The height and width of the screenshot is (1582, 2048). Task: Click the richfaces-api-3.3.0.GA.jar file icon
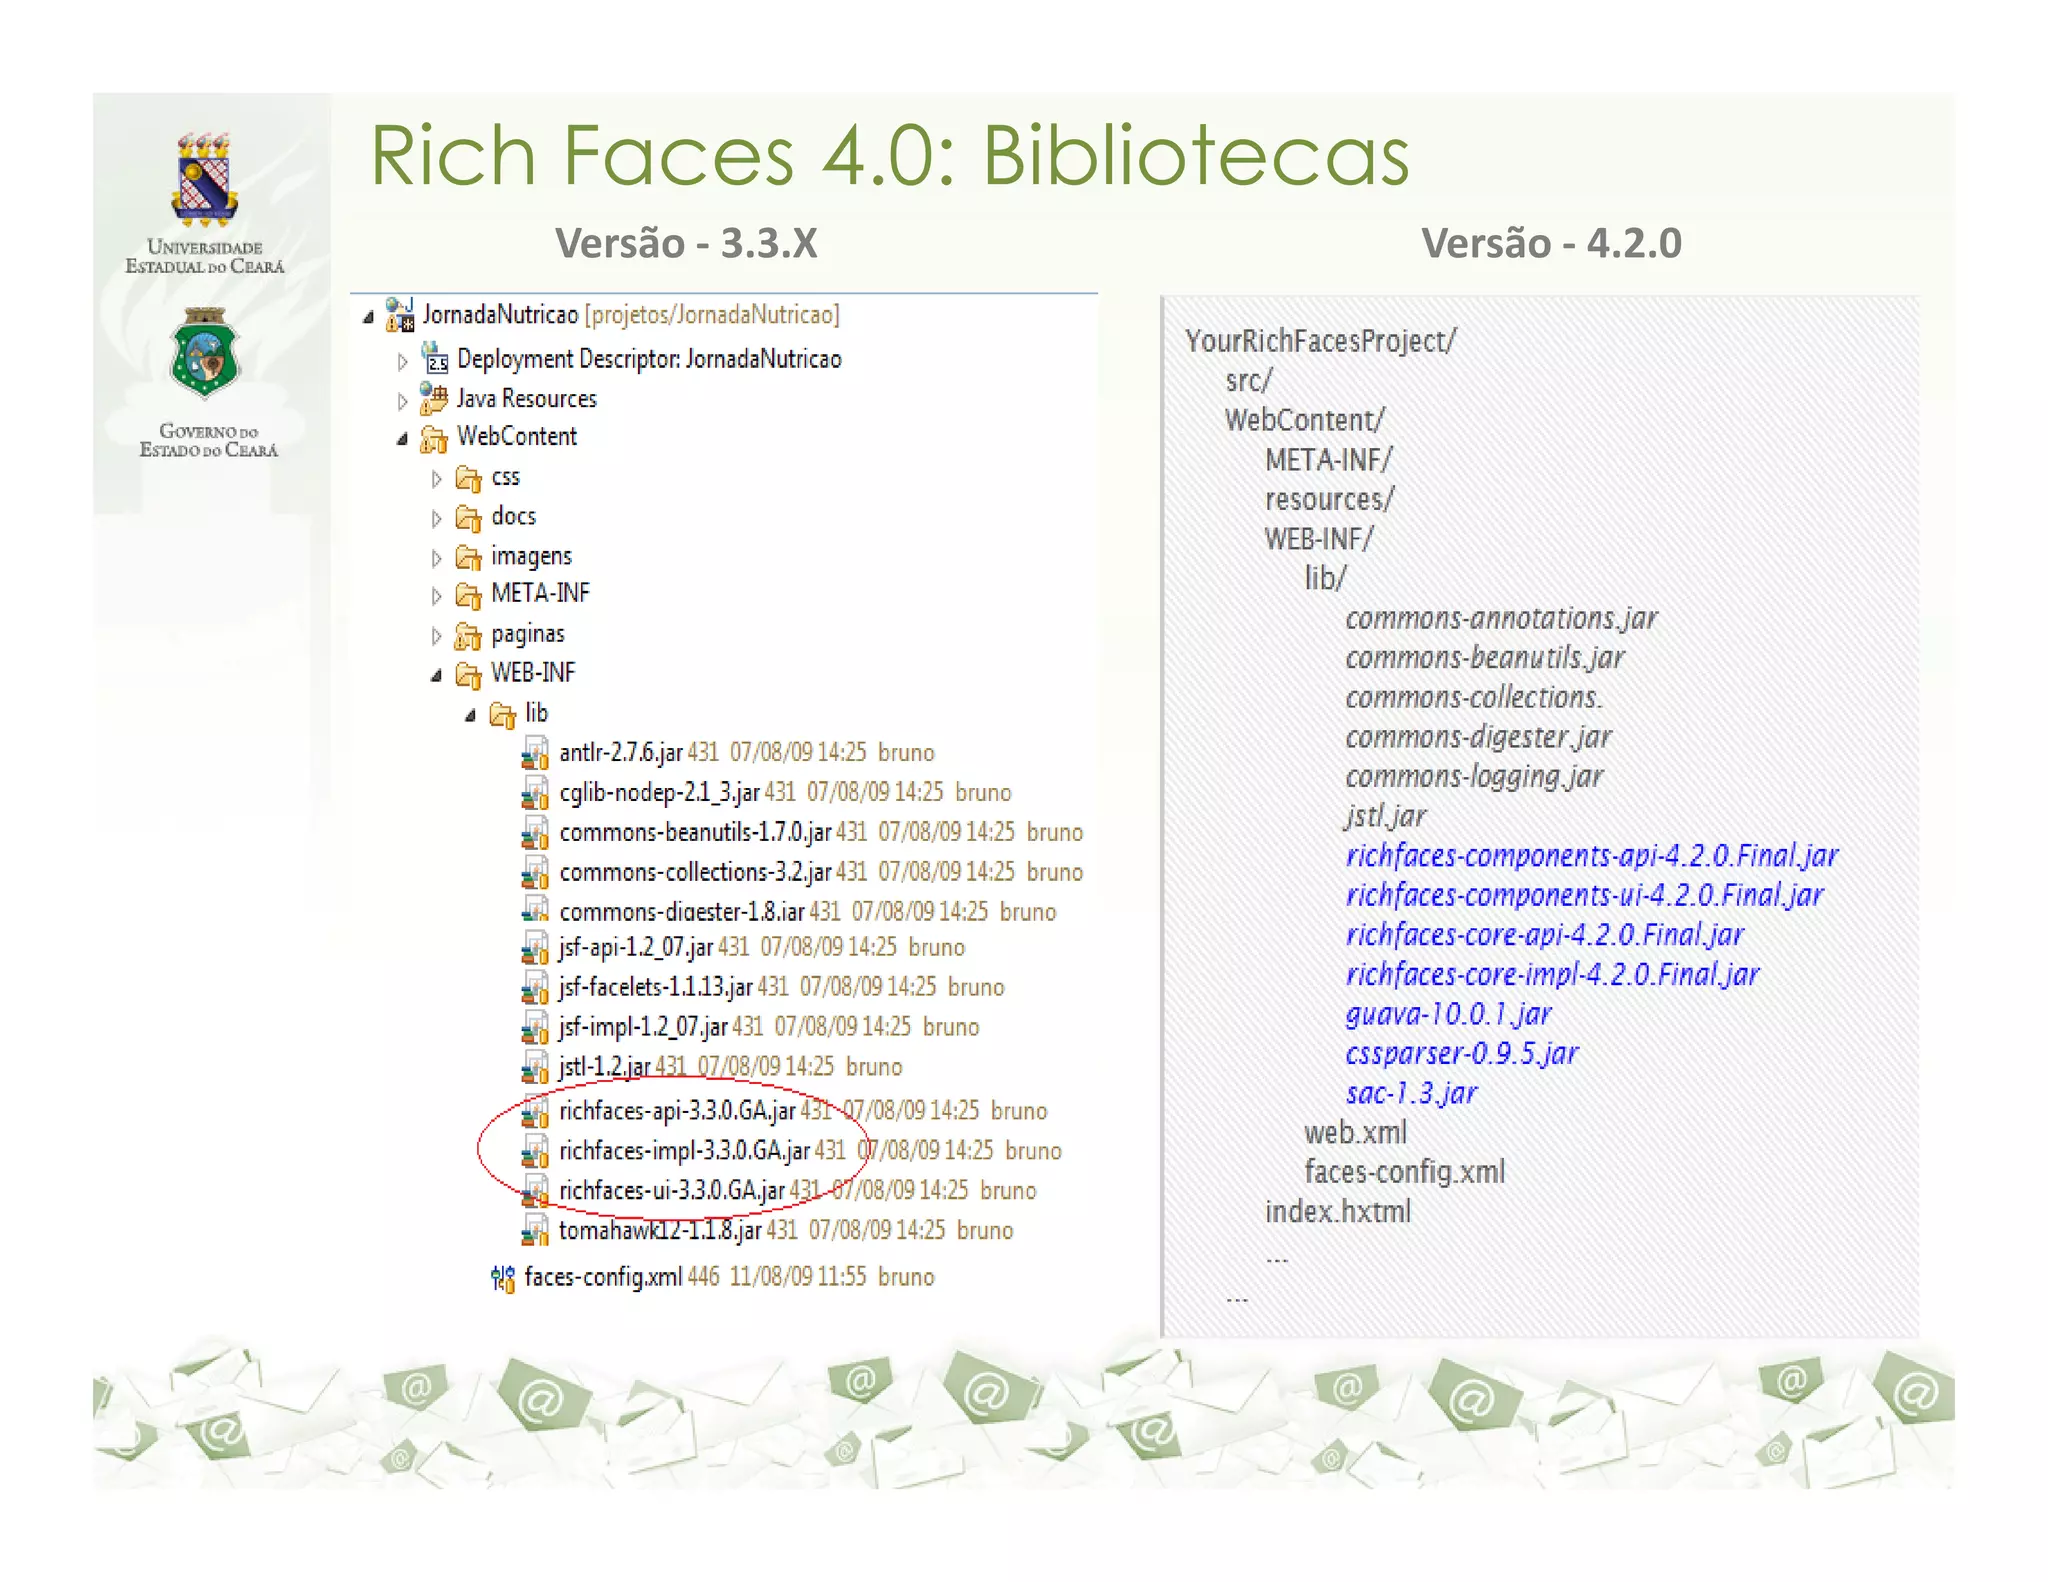tap(535, 1111)
